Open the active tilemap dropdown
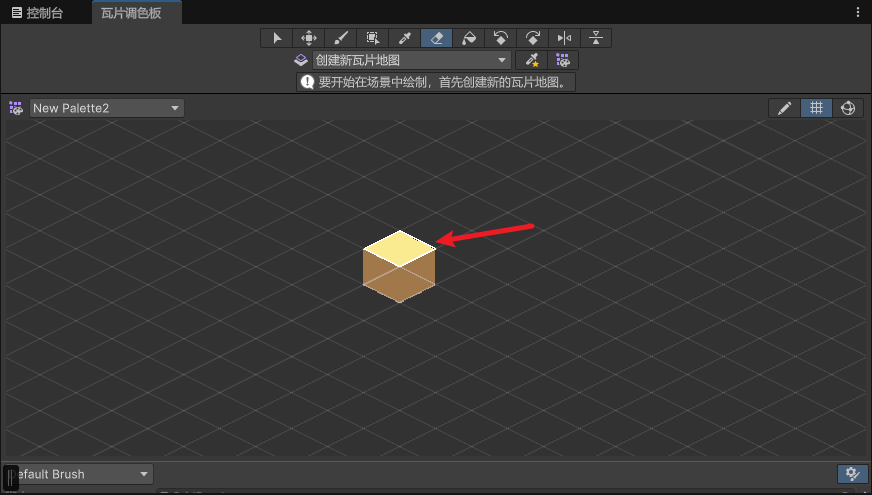This screenshot has width=872, height=495. (x=412, y=60)
